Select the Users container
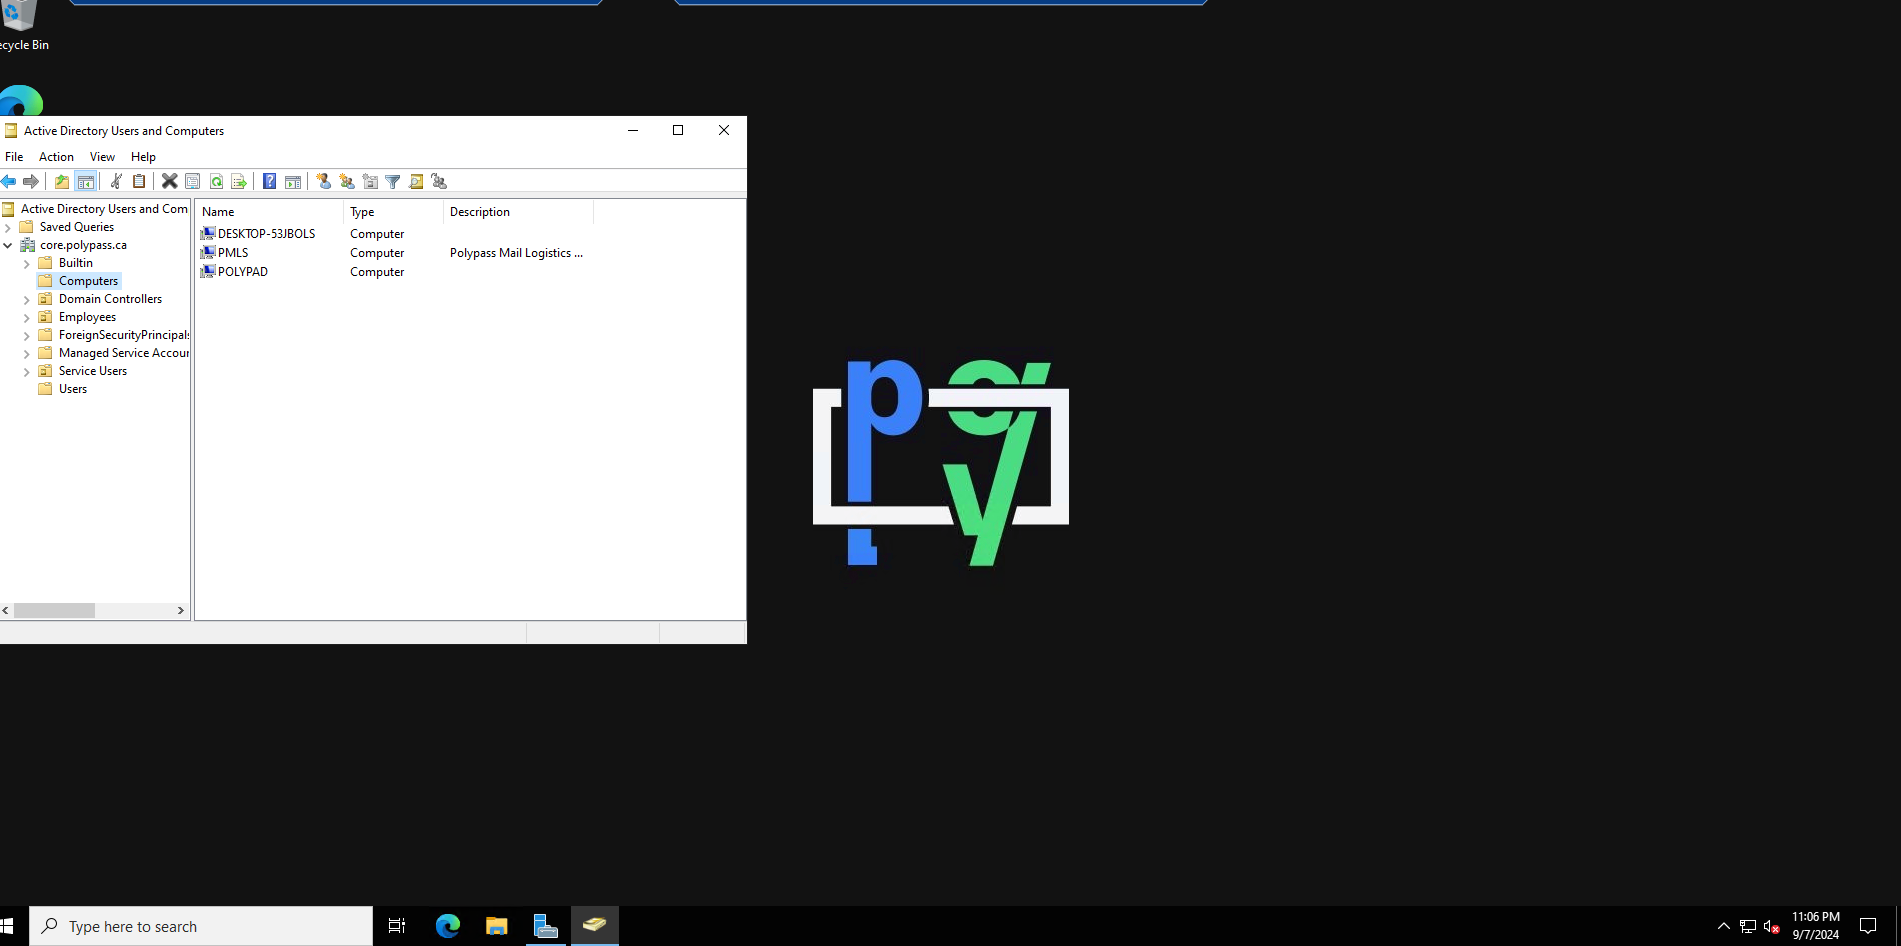This screenshot has width=1901, height=946. point(72,389)
